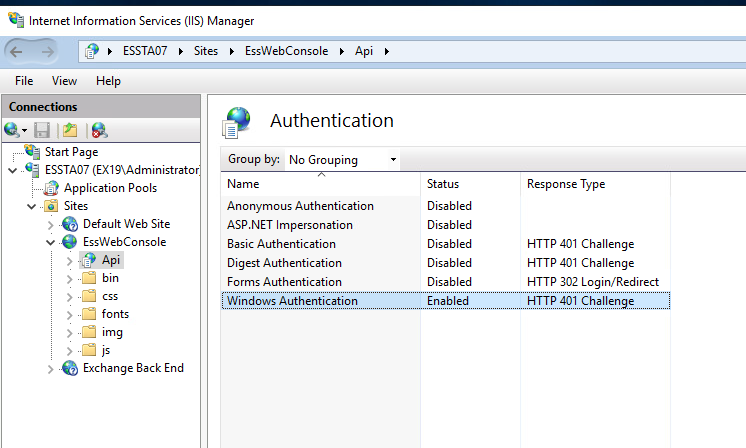The height and width of the screenshot is (448, 746).
Task: Click the Application Pools icon
Action: (51, 188)
